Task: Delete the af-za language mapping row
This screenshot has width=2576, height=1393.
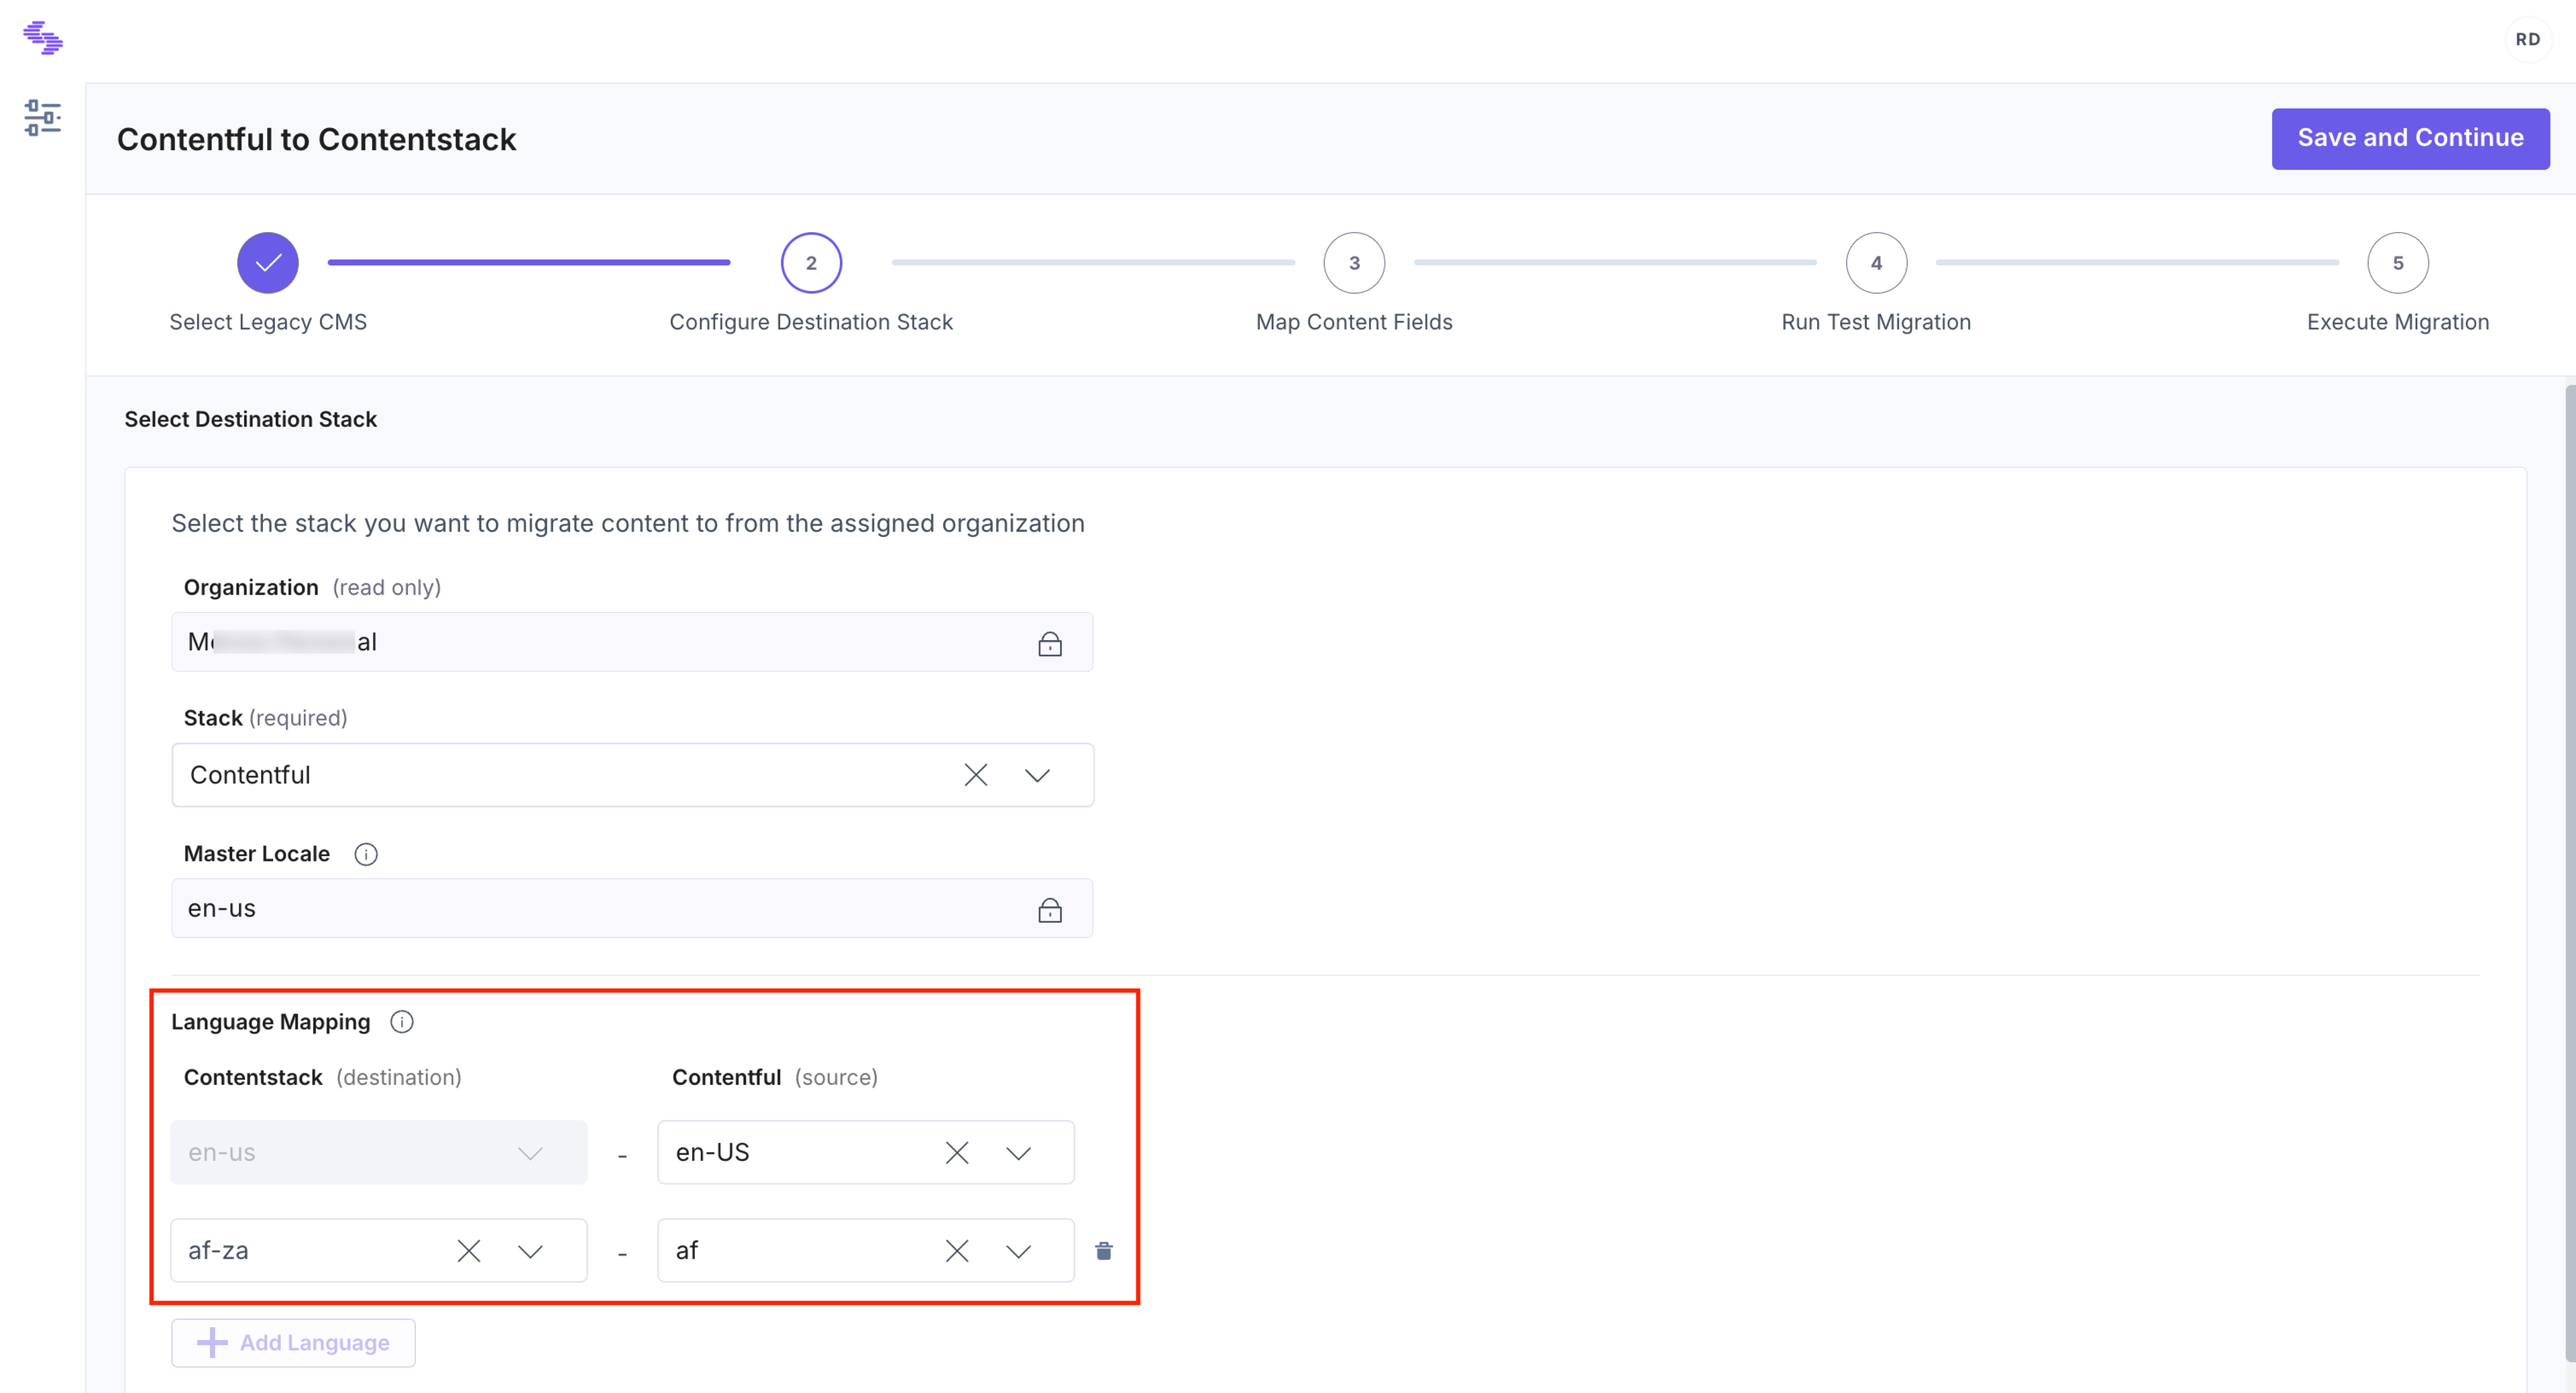Action: 1104,1251
